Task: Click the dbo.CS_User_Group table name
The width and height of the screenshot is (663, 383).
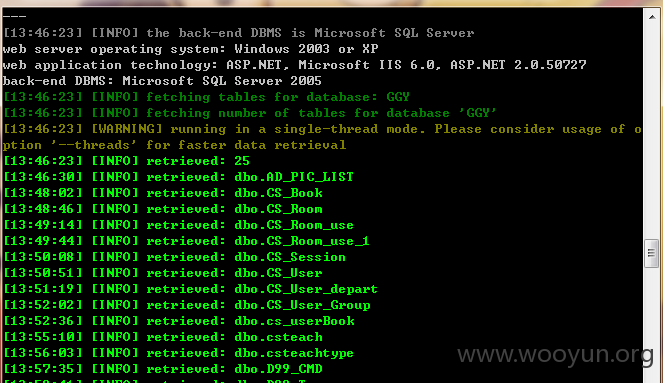Action: [302, 305]
